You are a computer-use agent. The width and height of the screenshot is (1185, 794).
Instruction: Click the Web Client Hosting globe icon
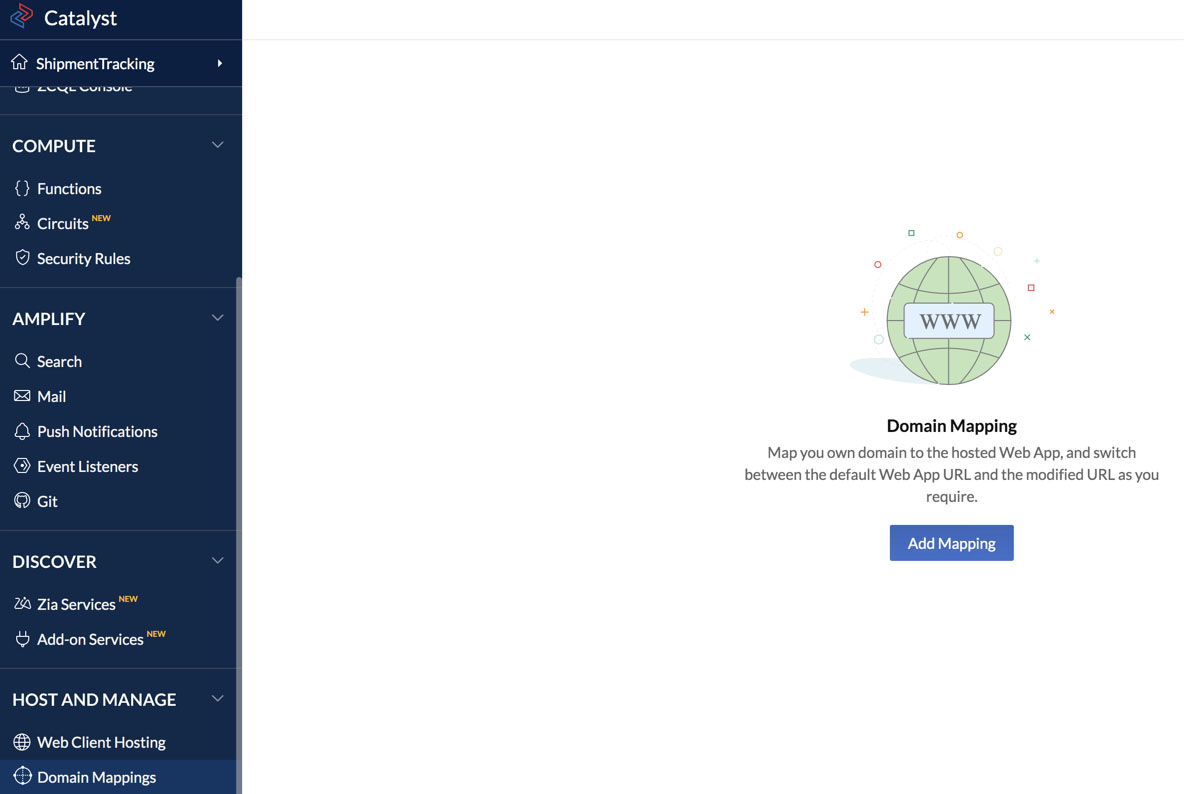click(x=22, y=742)
